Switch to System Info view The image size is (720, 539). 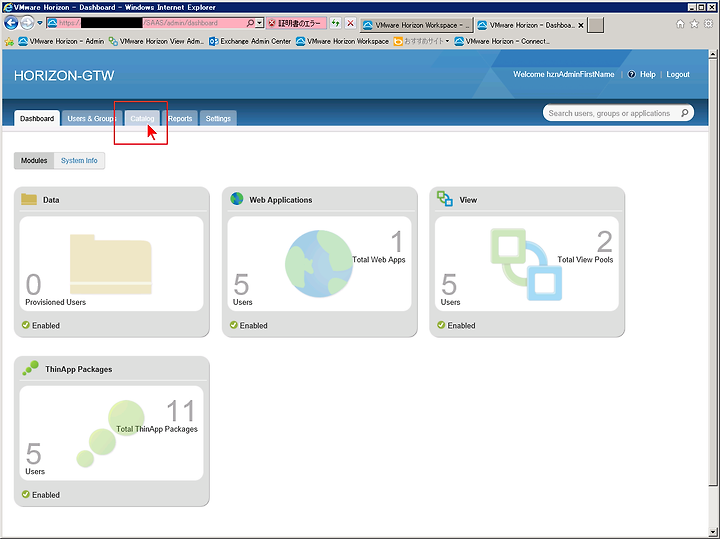[x=79, y=161]
